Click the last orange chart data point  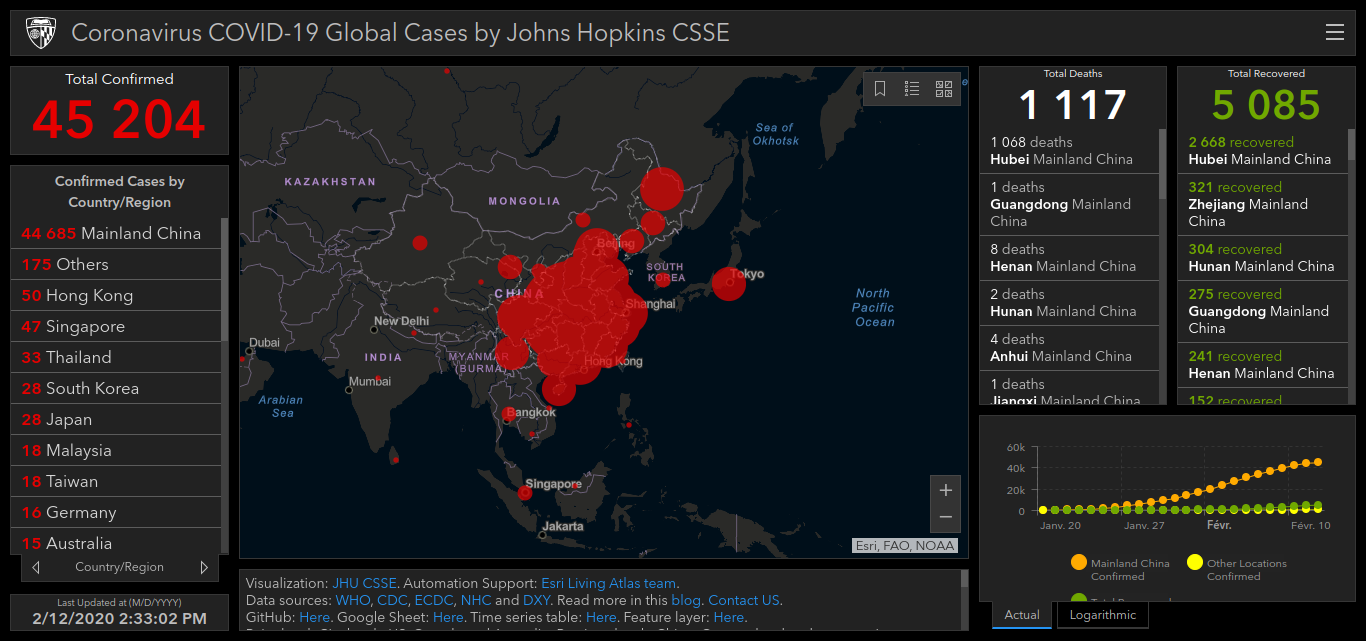(1318, 462)
